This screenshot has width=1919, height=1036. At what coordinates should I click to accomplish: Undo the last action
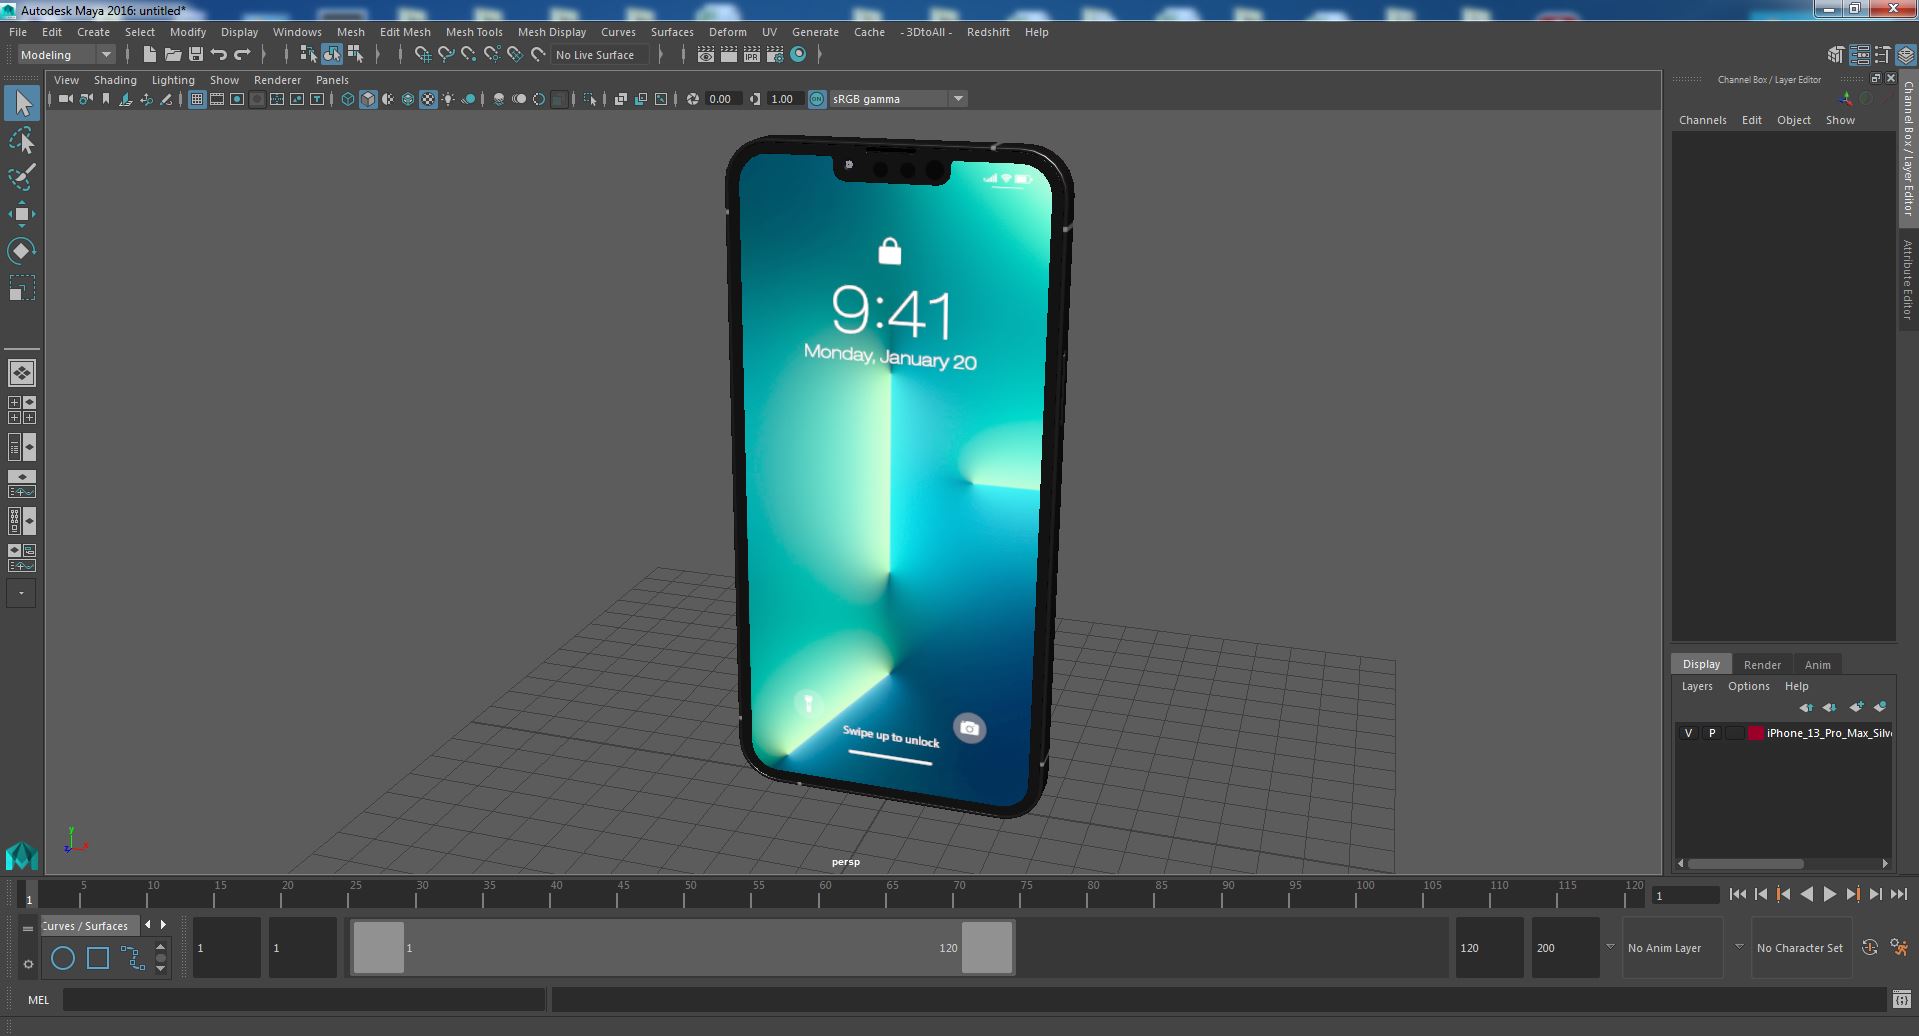[x=218, y=55]
